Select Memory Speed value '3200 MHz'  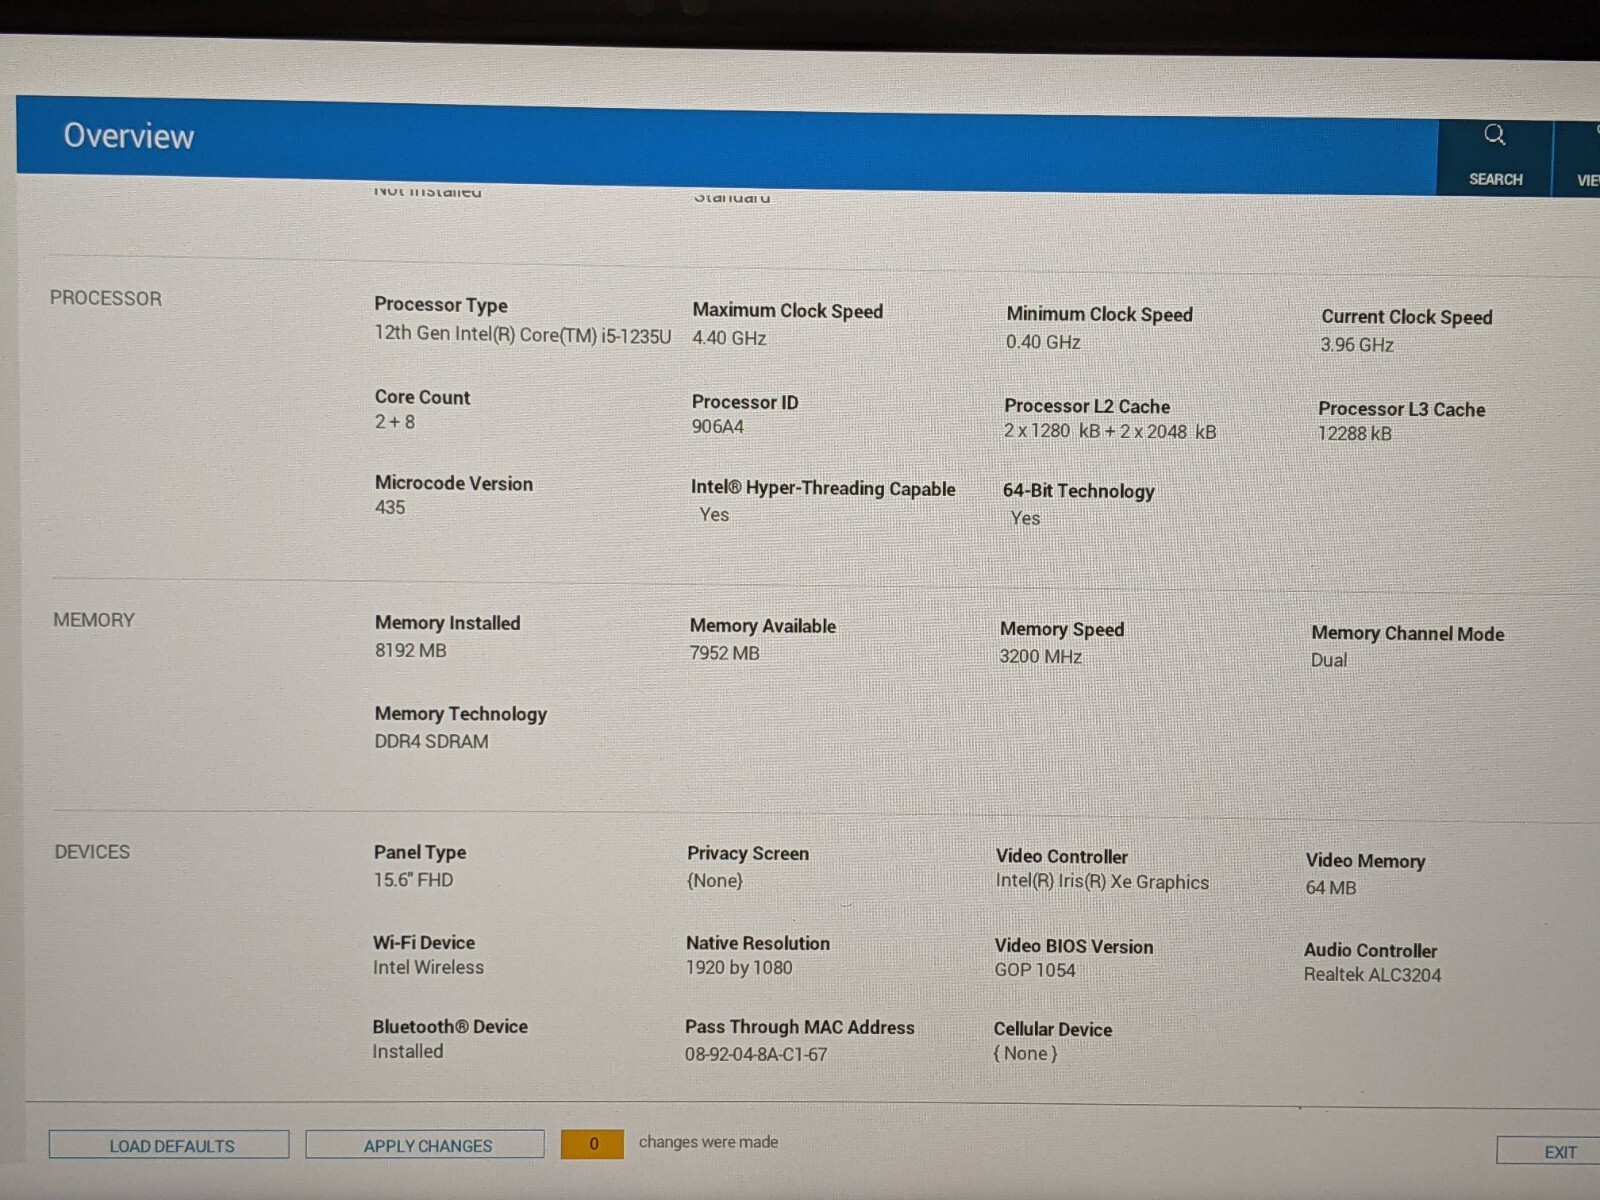click(1041, 657)
